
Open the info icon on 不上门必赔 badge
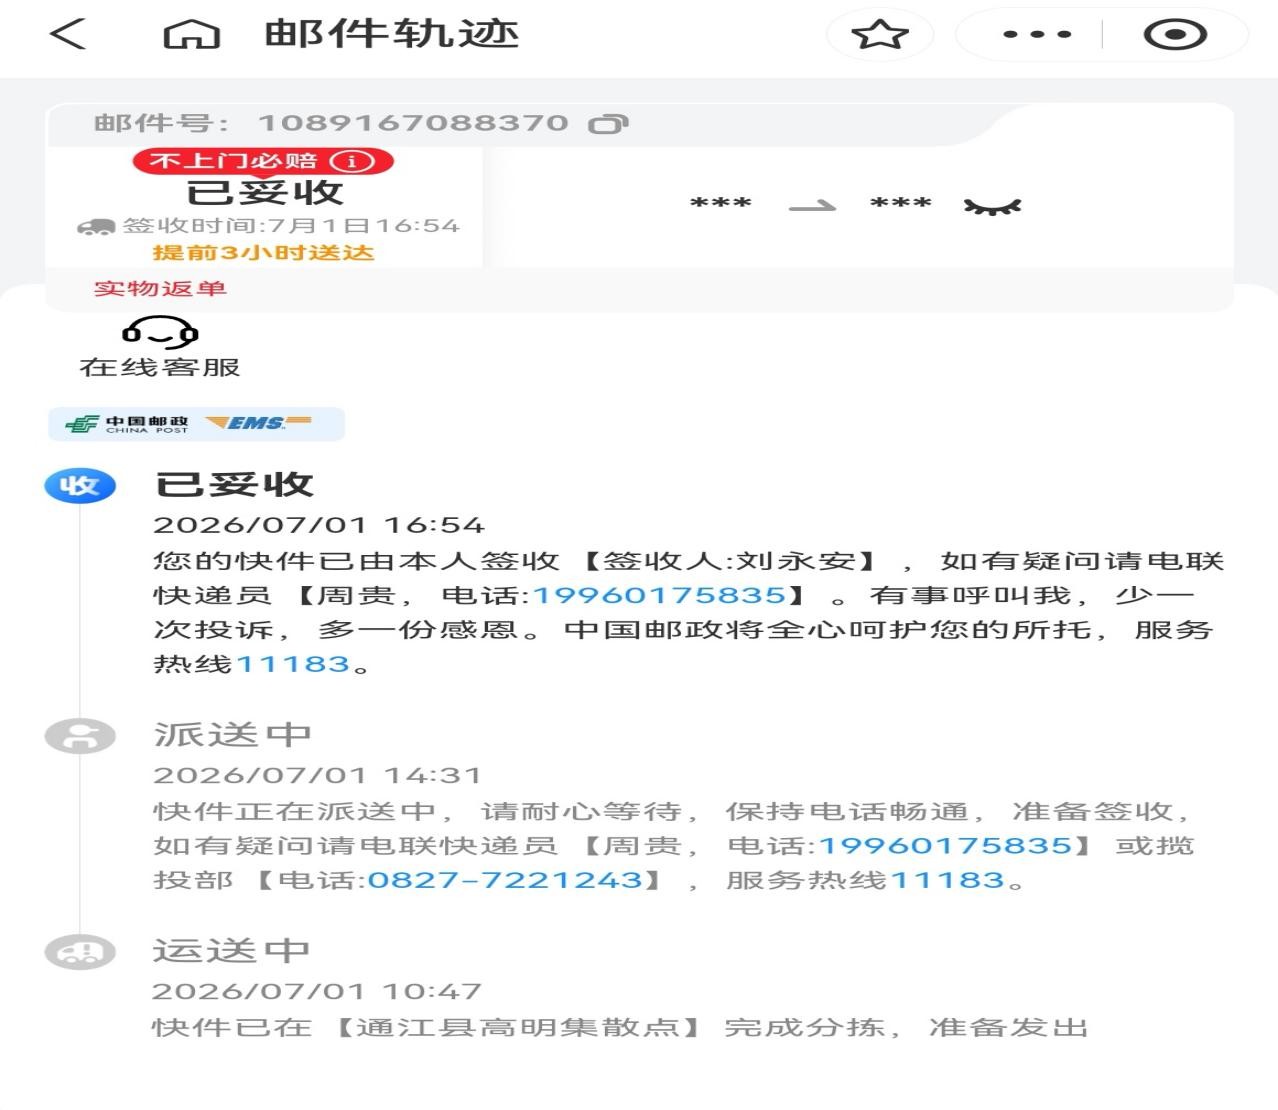pyautogui.click(x=352, y=161)
